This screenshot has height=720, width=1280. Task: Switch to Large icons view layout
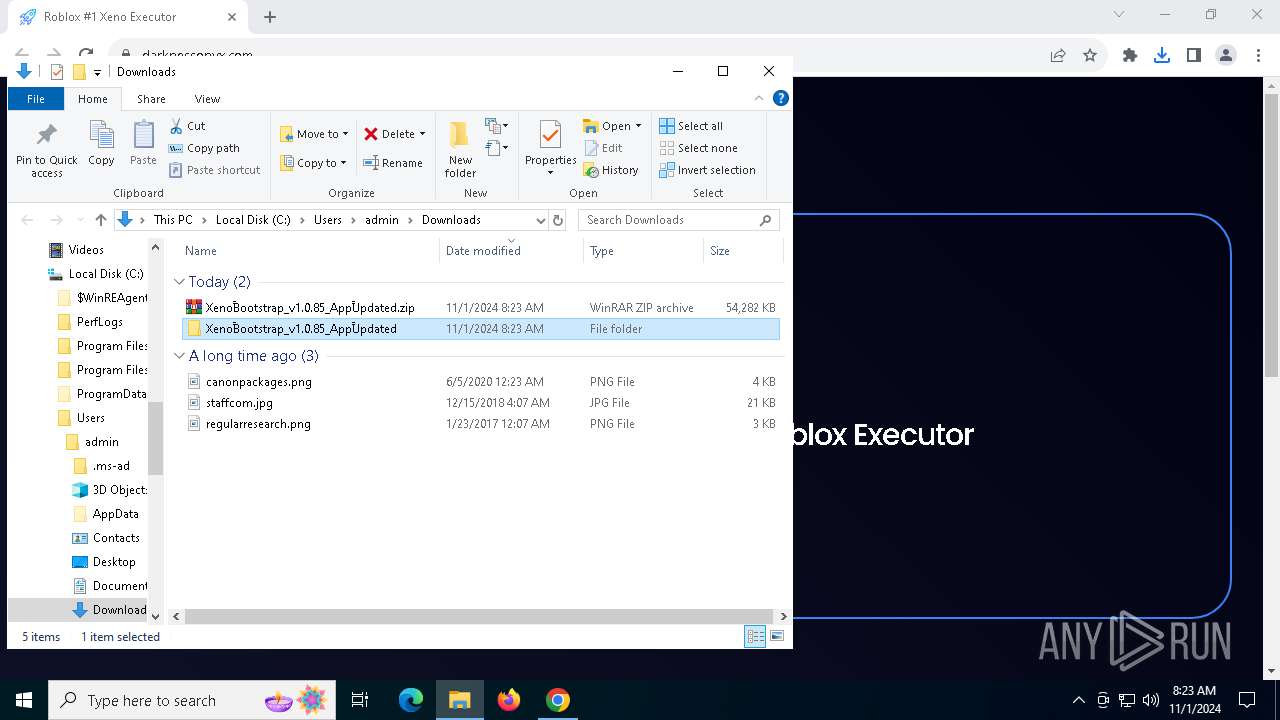click(777, 636)
